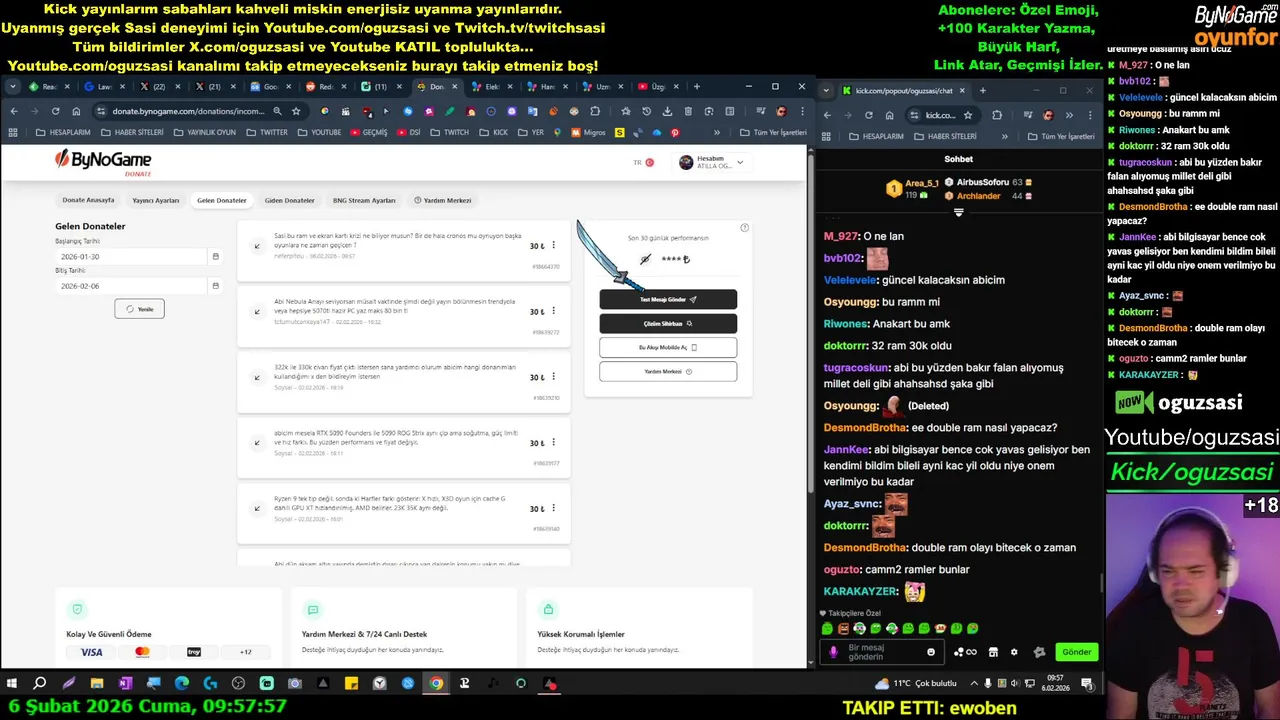This screenshot has height=720, width=1280.
Task: Go home in the ByNoGame browser
Action: (76, 111)
